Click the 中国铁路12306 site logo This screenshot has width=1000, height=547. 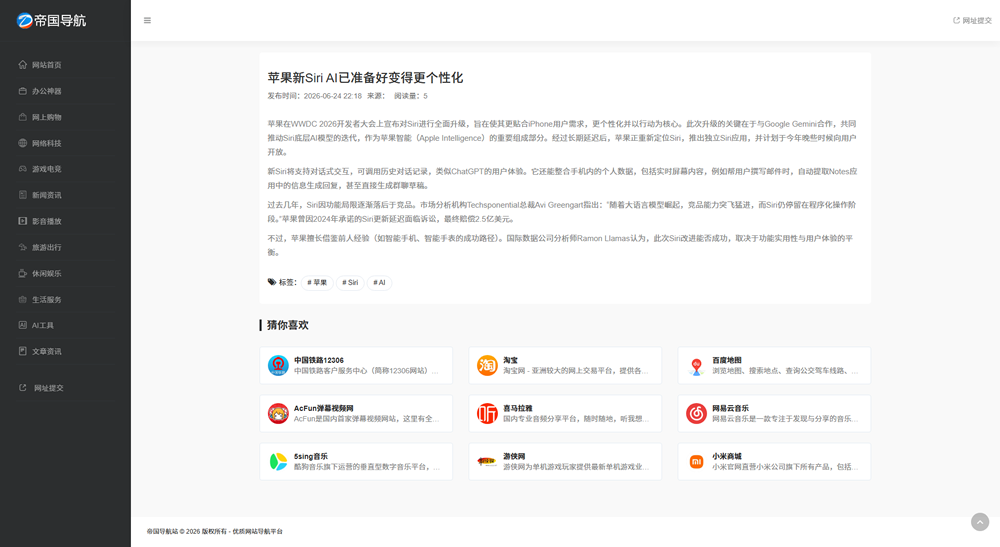[x=278, y=365]
